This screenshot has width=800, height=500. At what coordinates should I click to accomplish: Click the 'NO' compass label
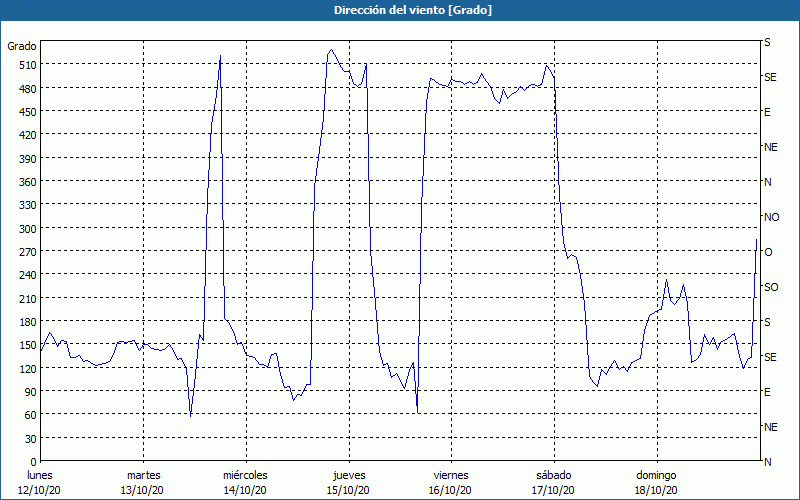(x=771, y=217)
